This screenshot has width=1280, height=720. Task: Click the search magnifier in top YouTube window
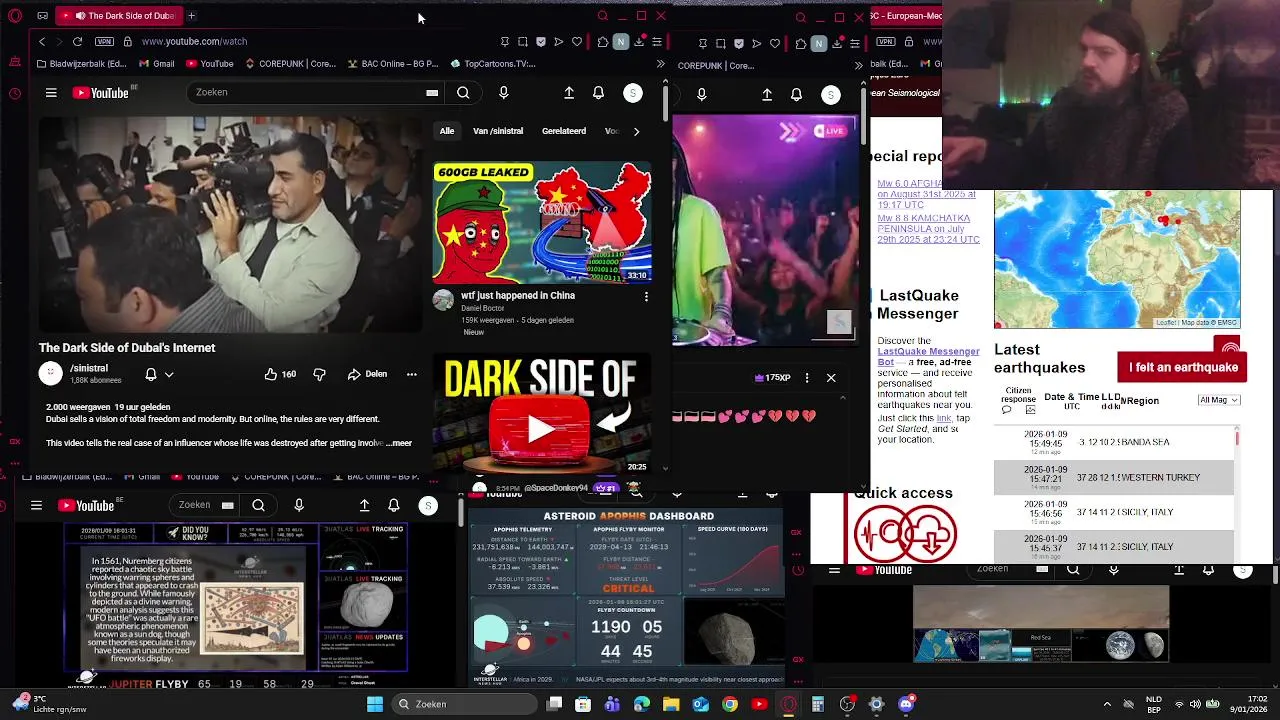(x=463, y=92)
